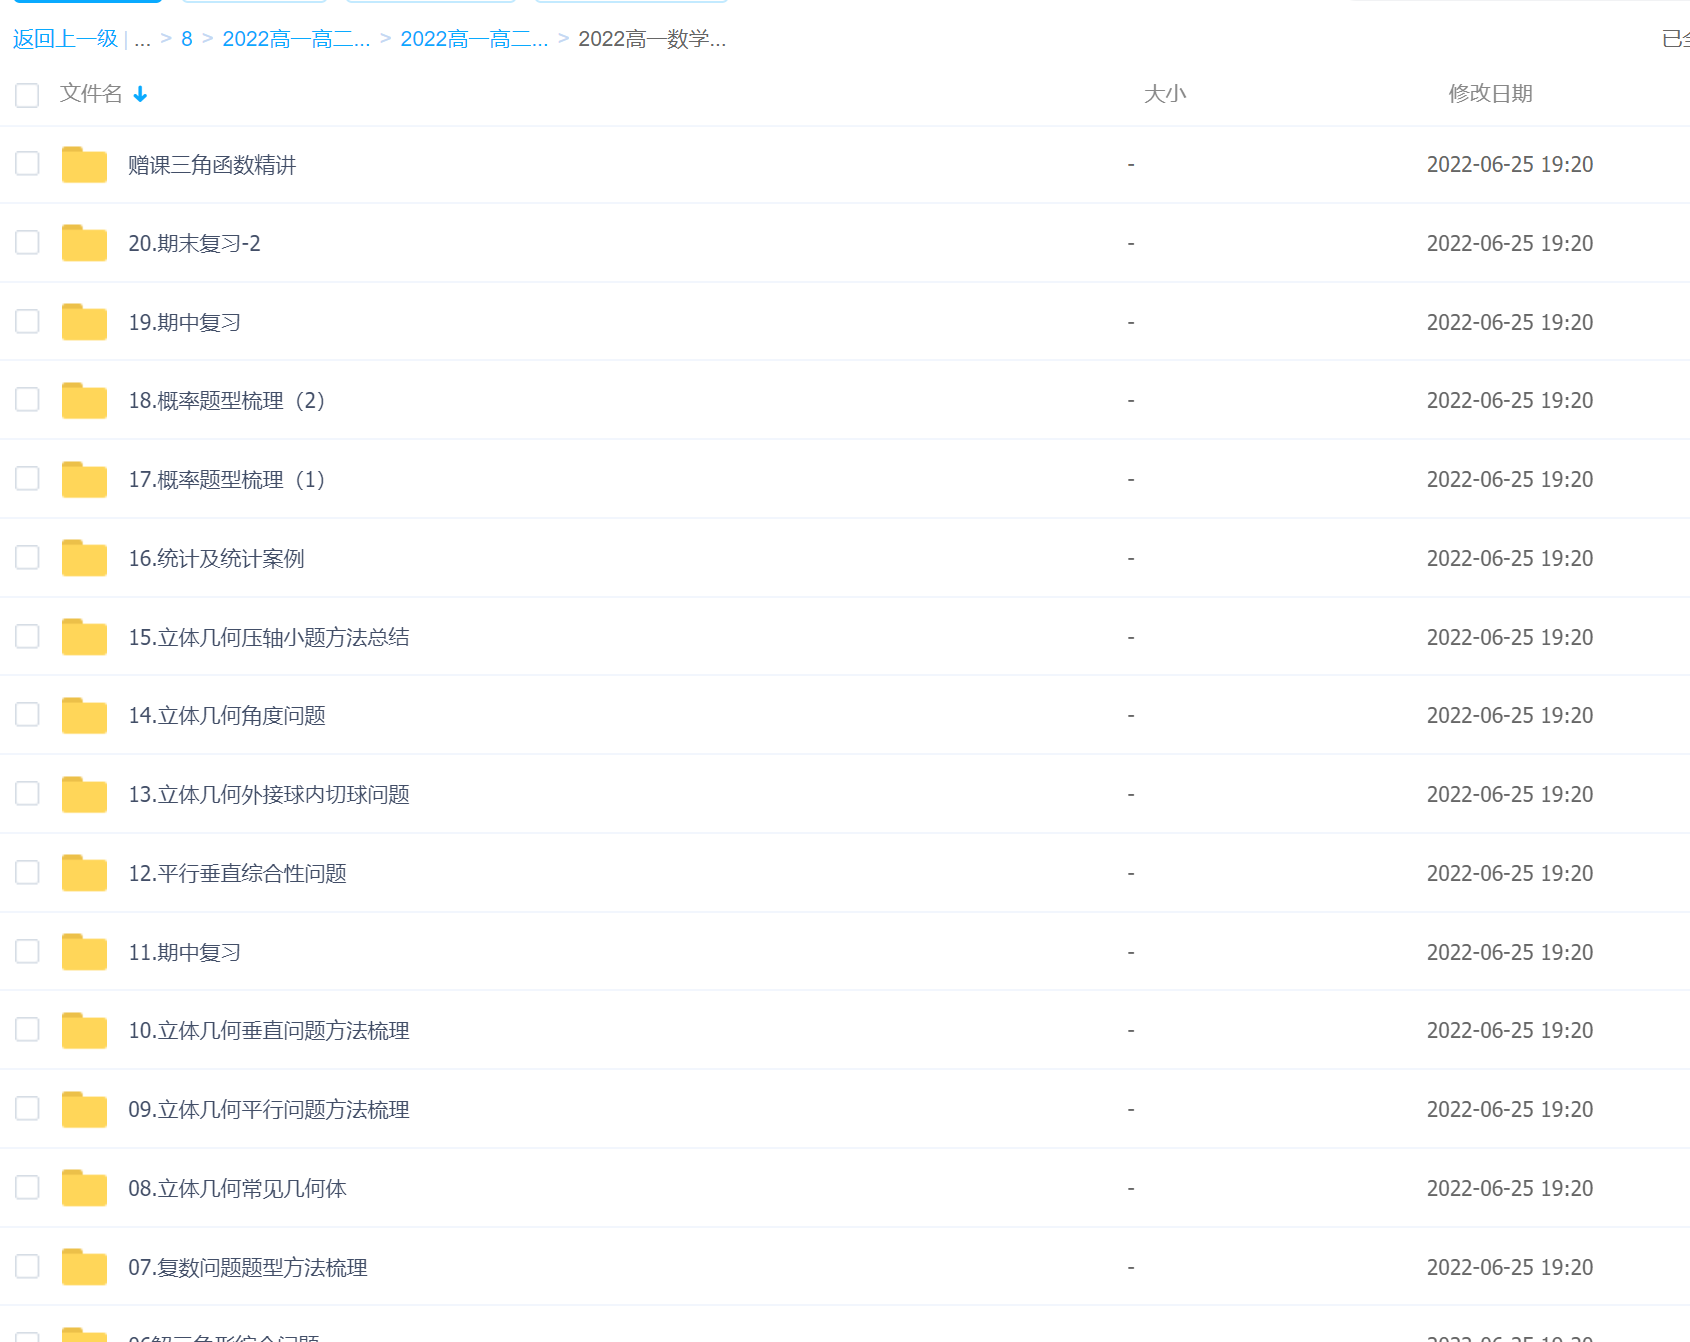Open folder name 12.平行垂直综合性问题
This screenshot has width=1690, height=1342.
pos(237,873)
